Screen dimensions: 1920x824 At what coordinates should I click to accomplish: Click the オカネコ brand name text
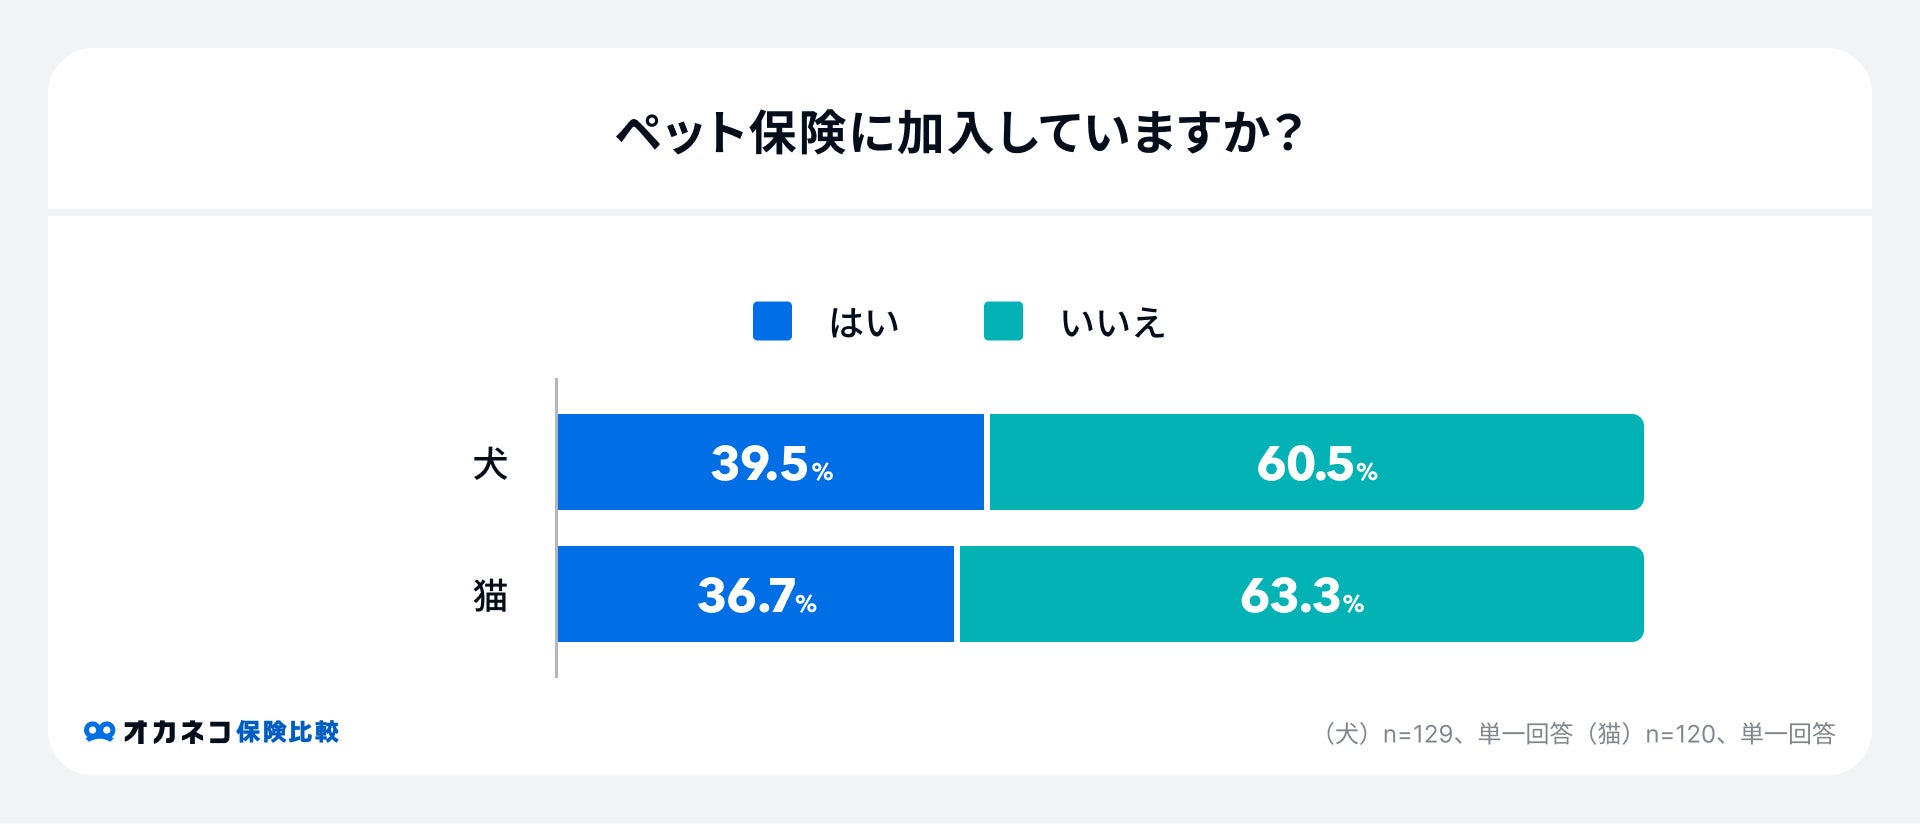177,732
